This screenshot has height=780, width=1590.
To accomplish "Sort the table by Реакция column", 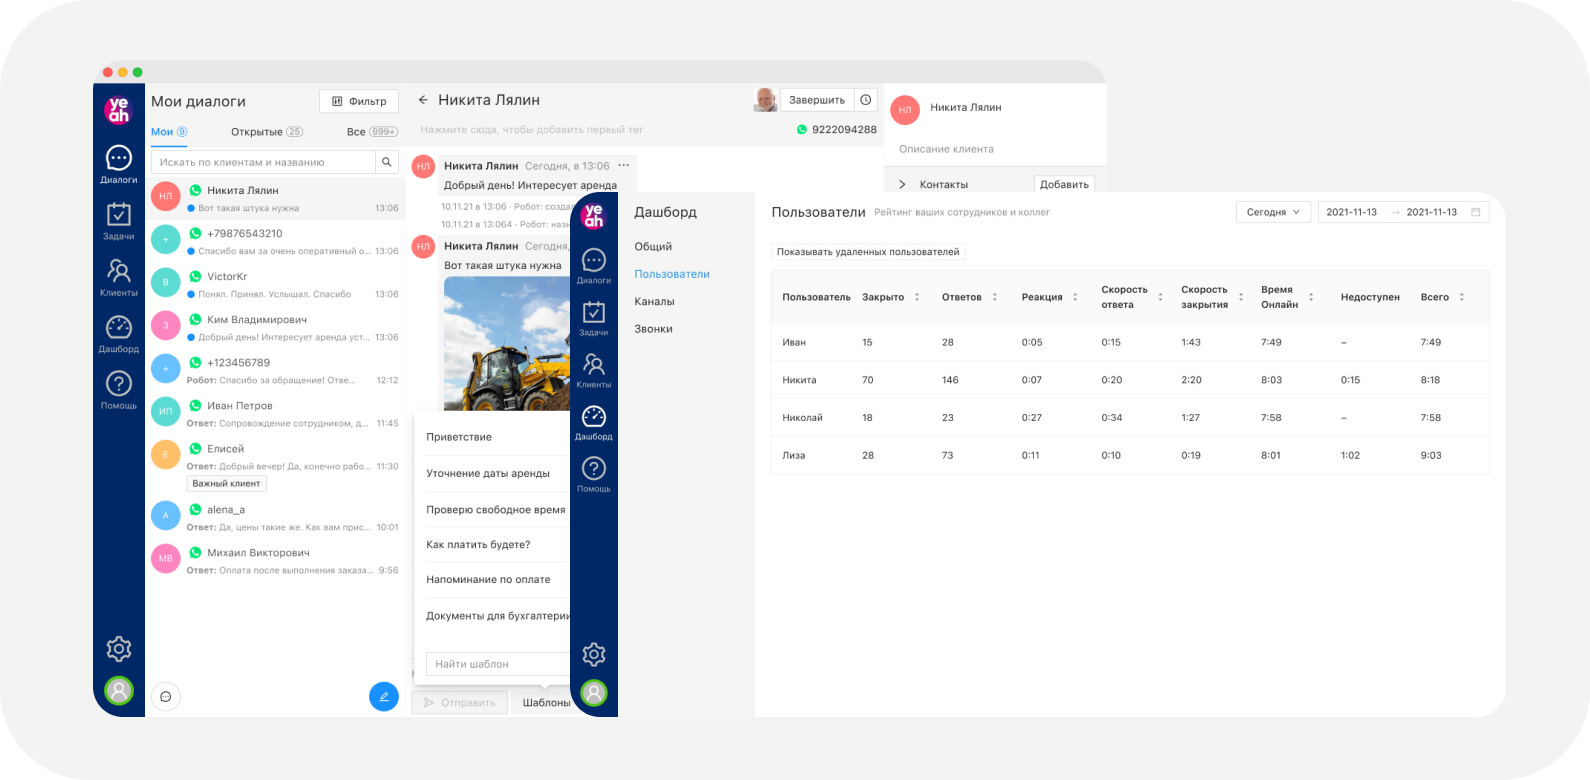I will [1076, 297].
